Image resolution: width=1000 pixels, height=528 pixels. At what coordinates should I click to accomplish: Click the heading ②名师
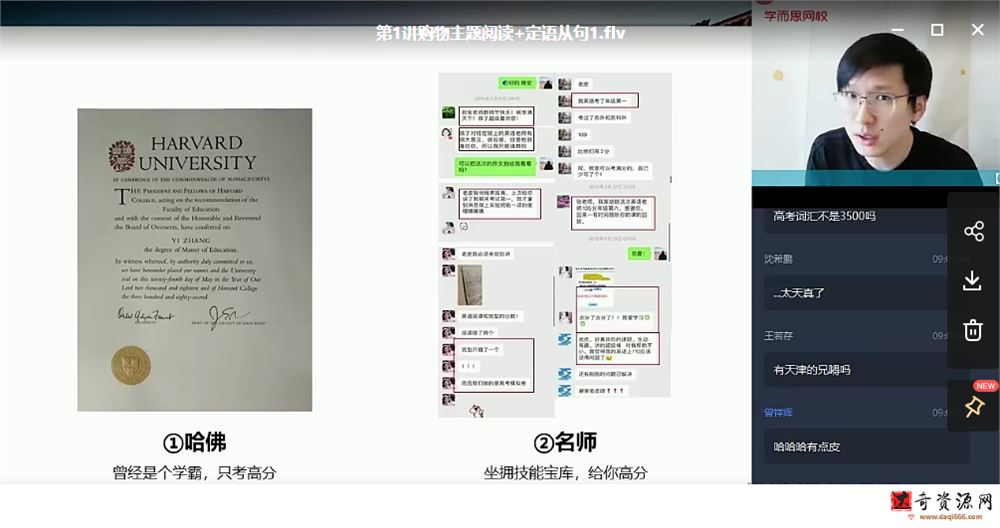(x=565, y=442)
